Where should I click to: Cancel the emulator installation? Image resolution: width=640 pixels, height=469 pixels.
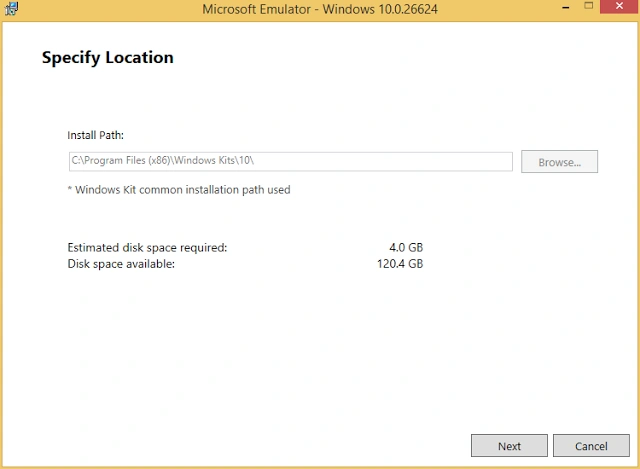click(x=591, y=445)
